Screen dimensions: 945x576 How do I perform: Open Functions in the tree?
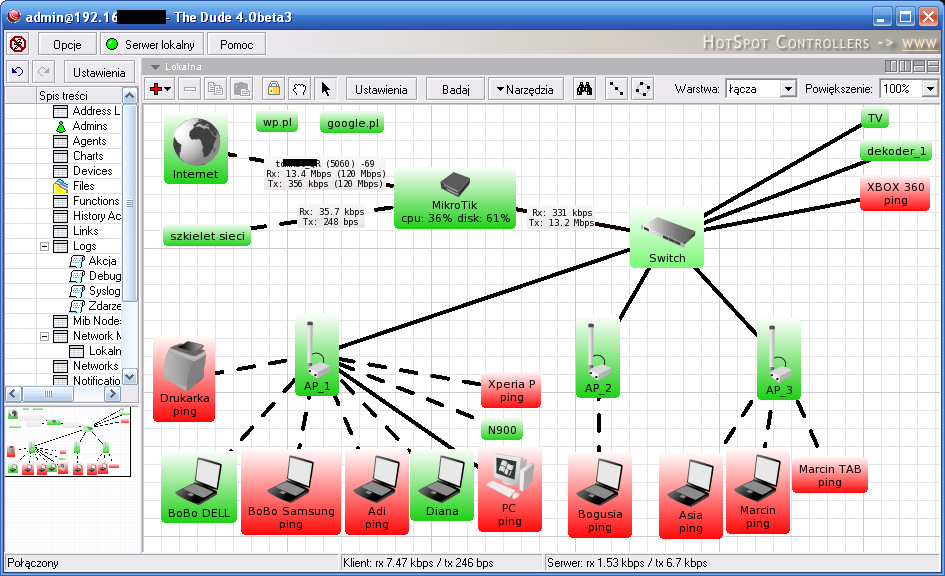96,201
